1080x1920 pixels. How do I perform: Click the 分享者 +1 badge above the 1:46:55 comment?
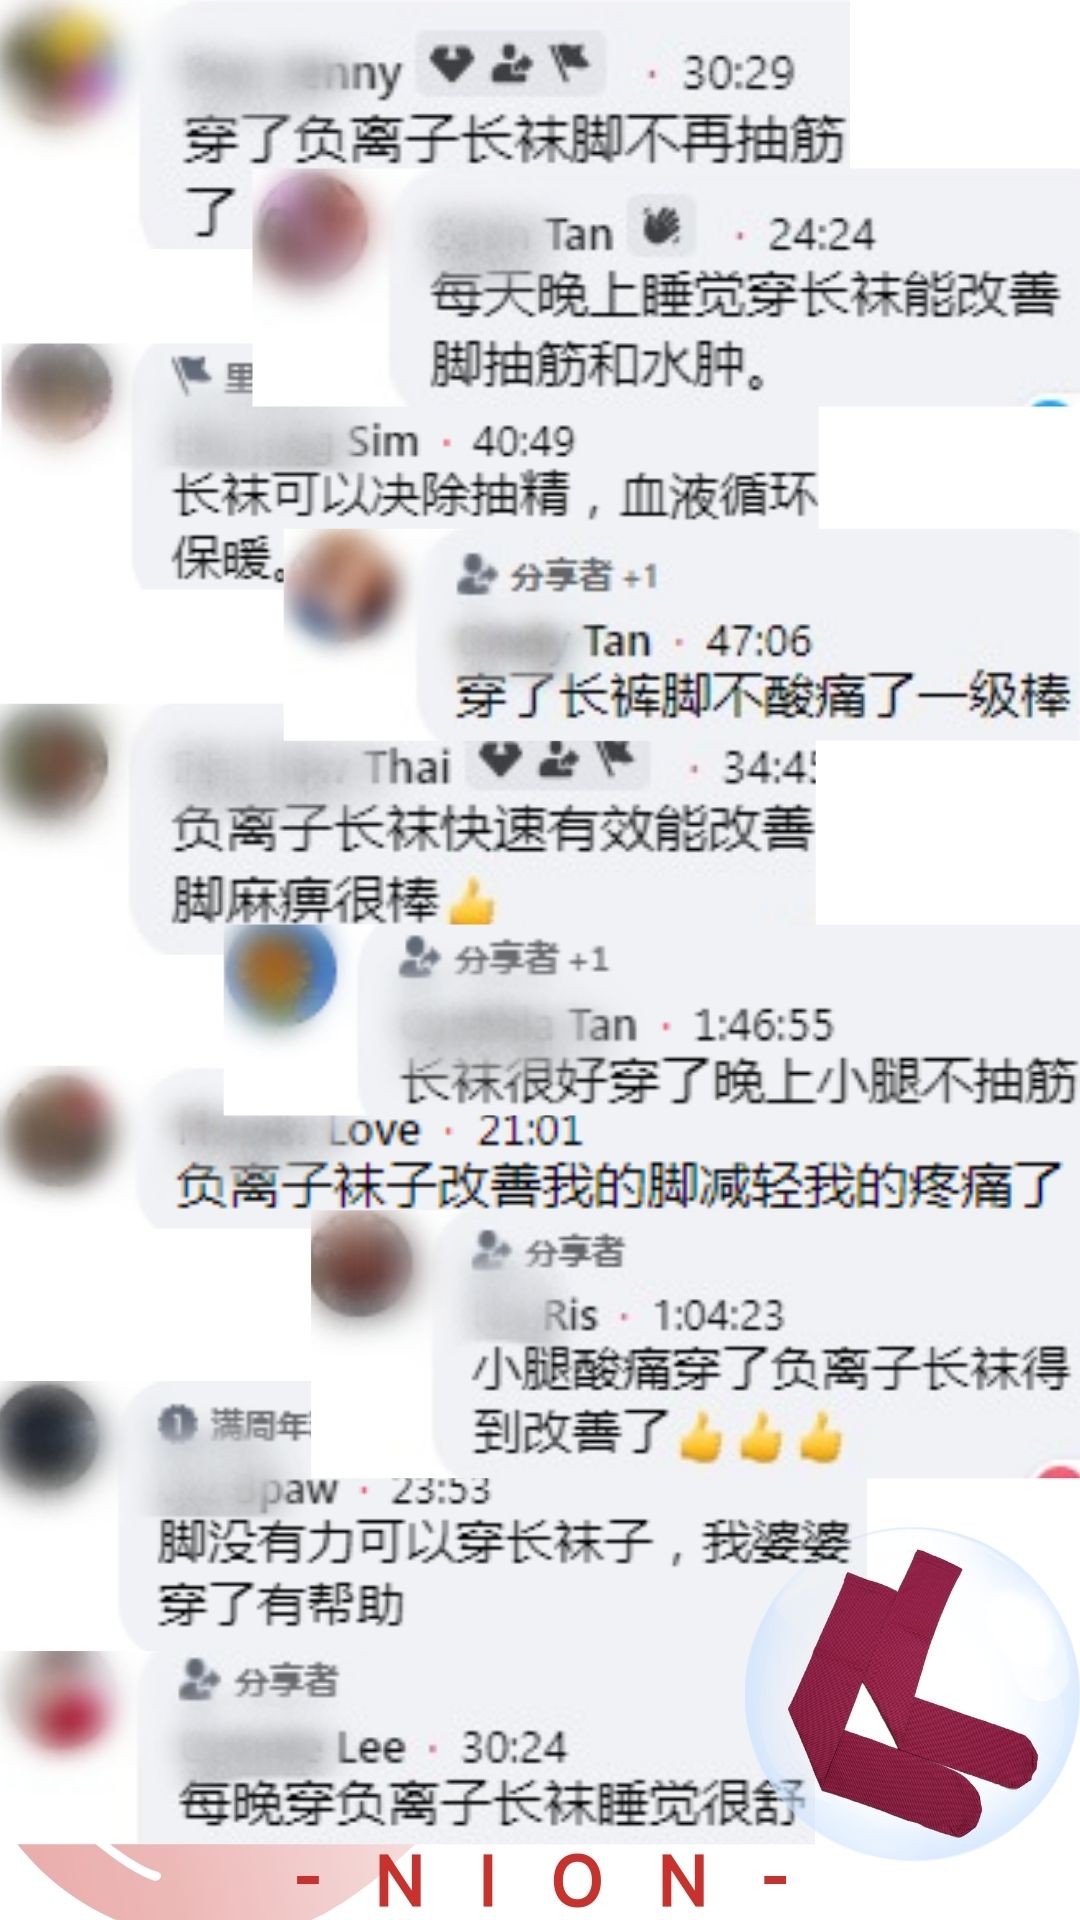504,958
